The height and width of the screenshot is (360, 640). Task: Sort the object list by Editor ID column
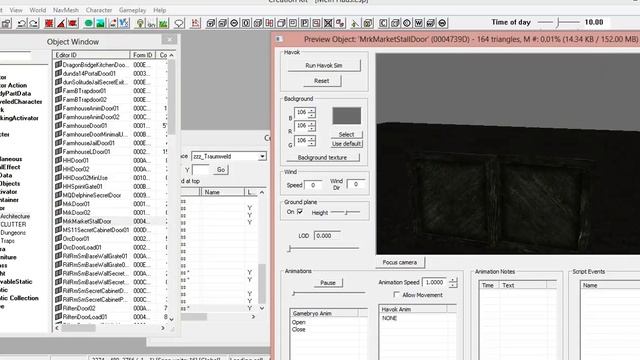(91, 55)
